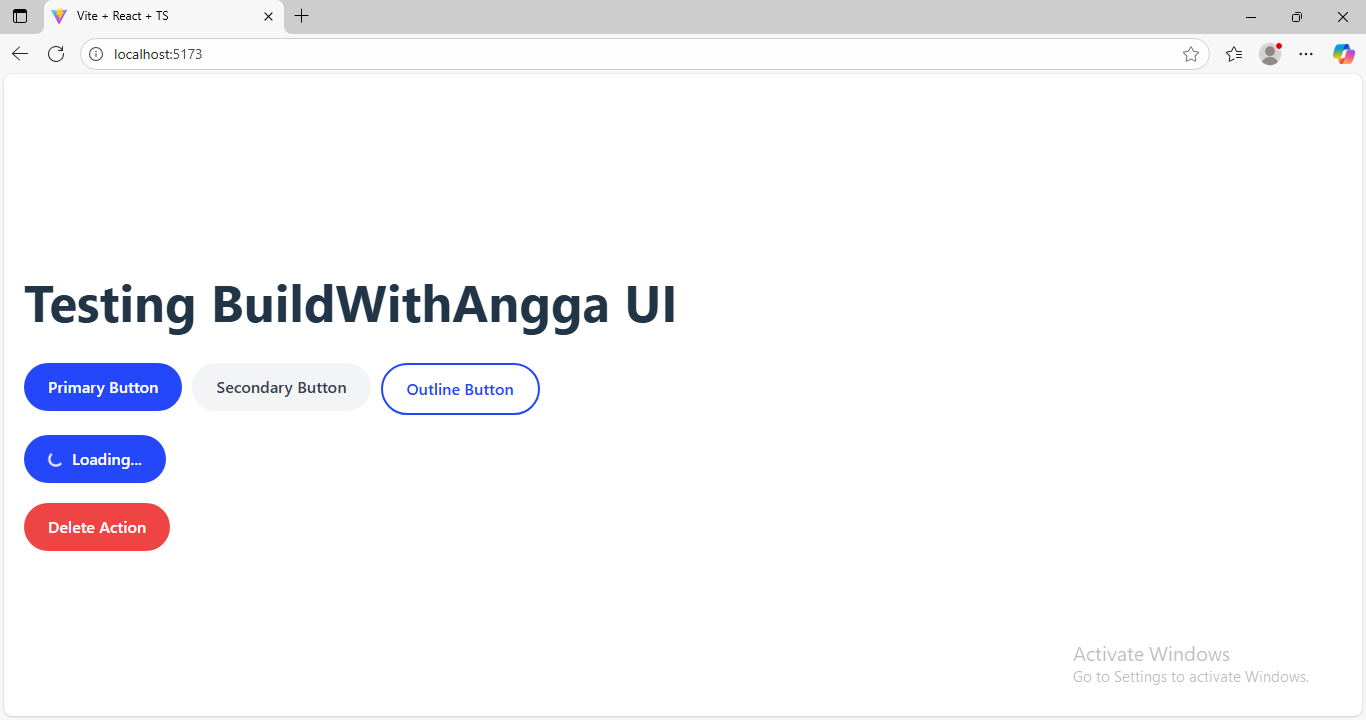Click the Primary Button
The height and width of the screenshot is (720, 1366).
[x=103, y=387]
